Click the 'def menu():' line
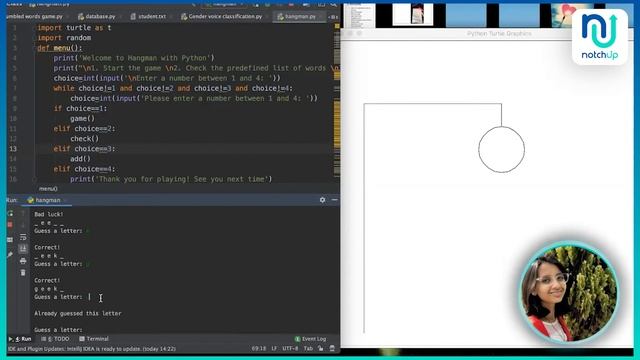 (60, 48)
